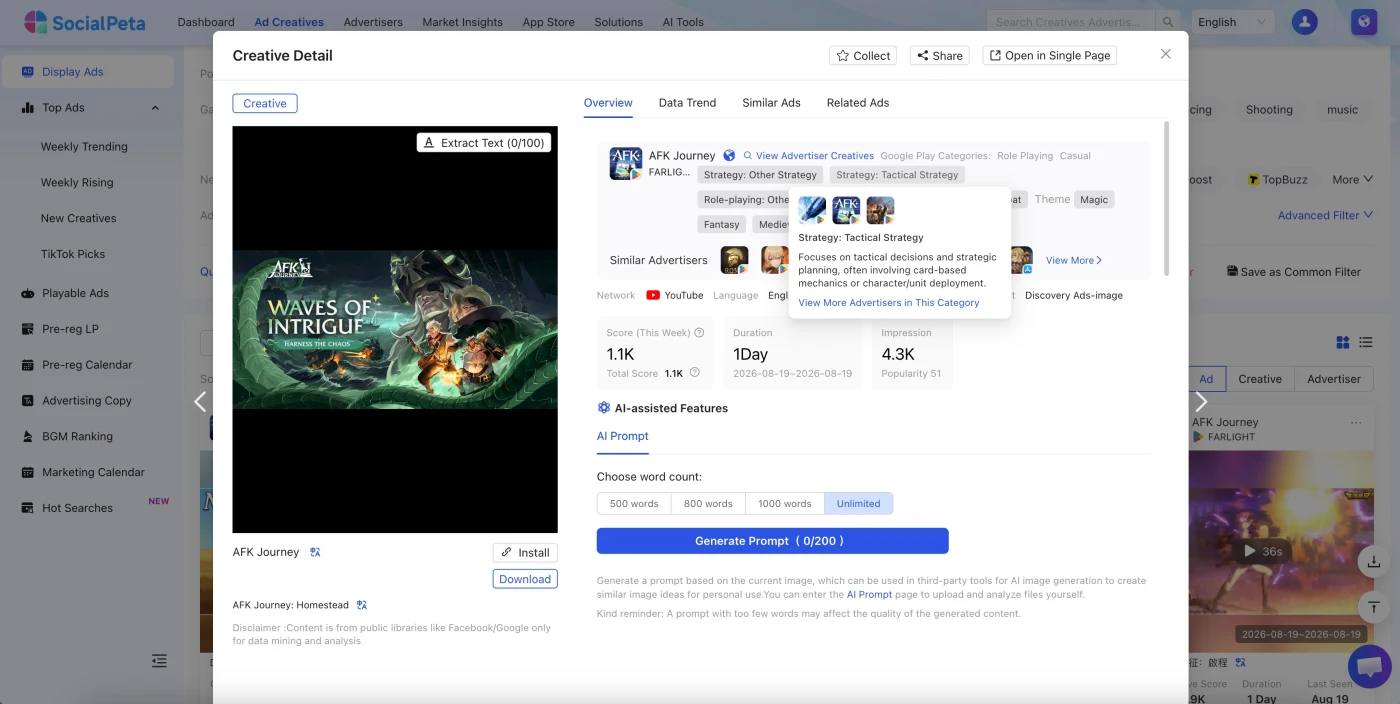Toggle the Advertiser segment in background list
1400x704 pixels.
pyautogui.click(x=1334, y=379)
